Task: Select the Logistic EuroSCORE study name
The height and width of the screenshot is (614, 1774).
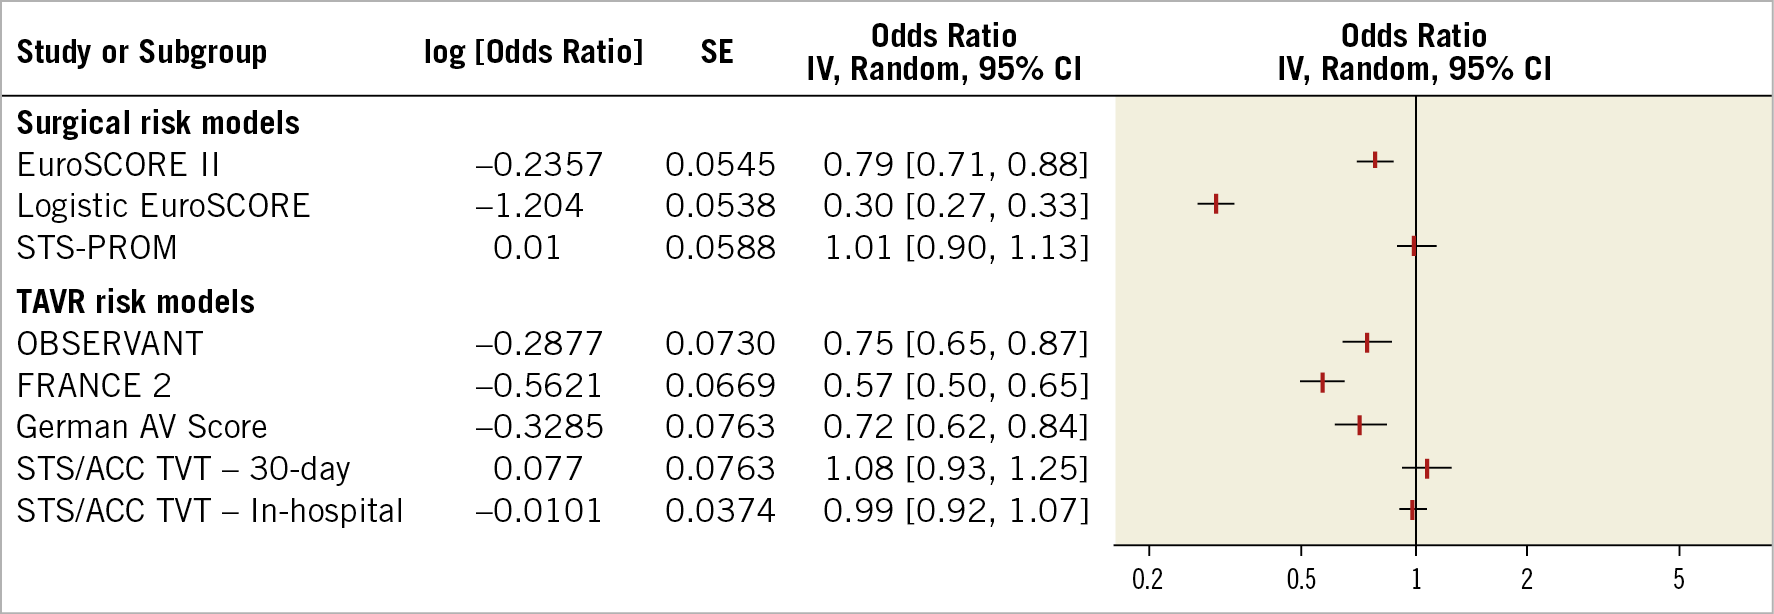Action: 163,206
